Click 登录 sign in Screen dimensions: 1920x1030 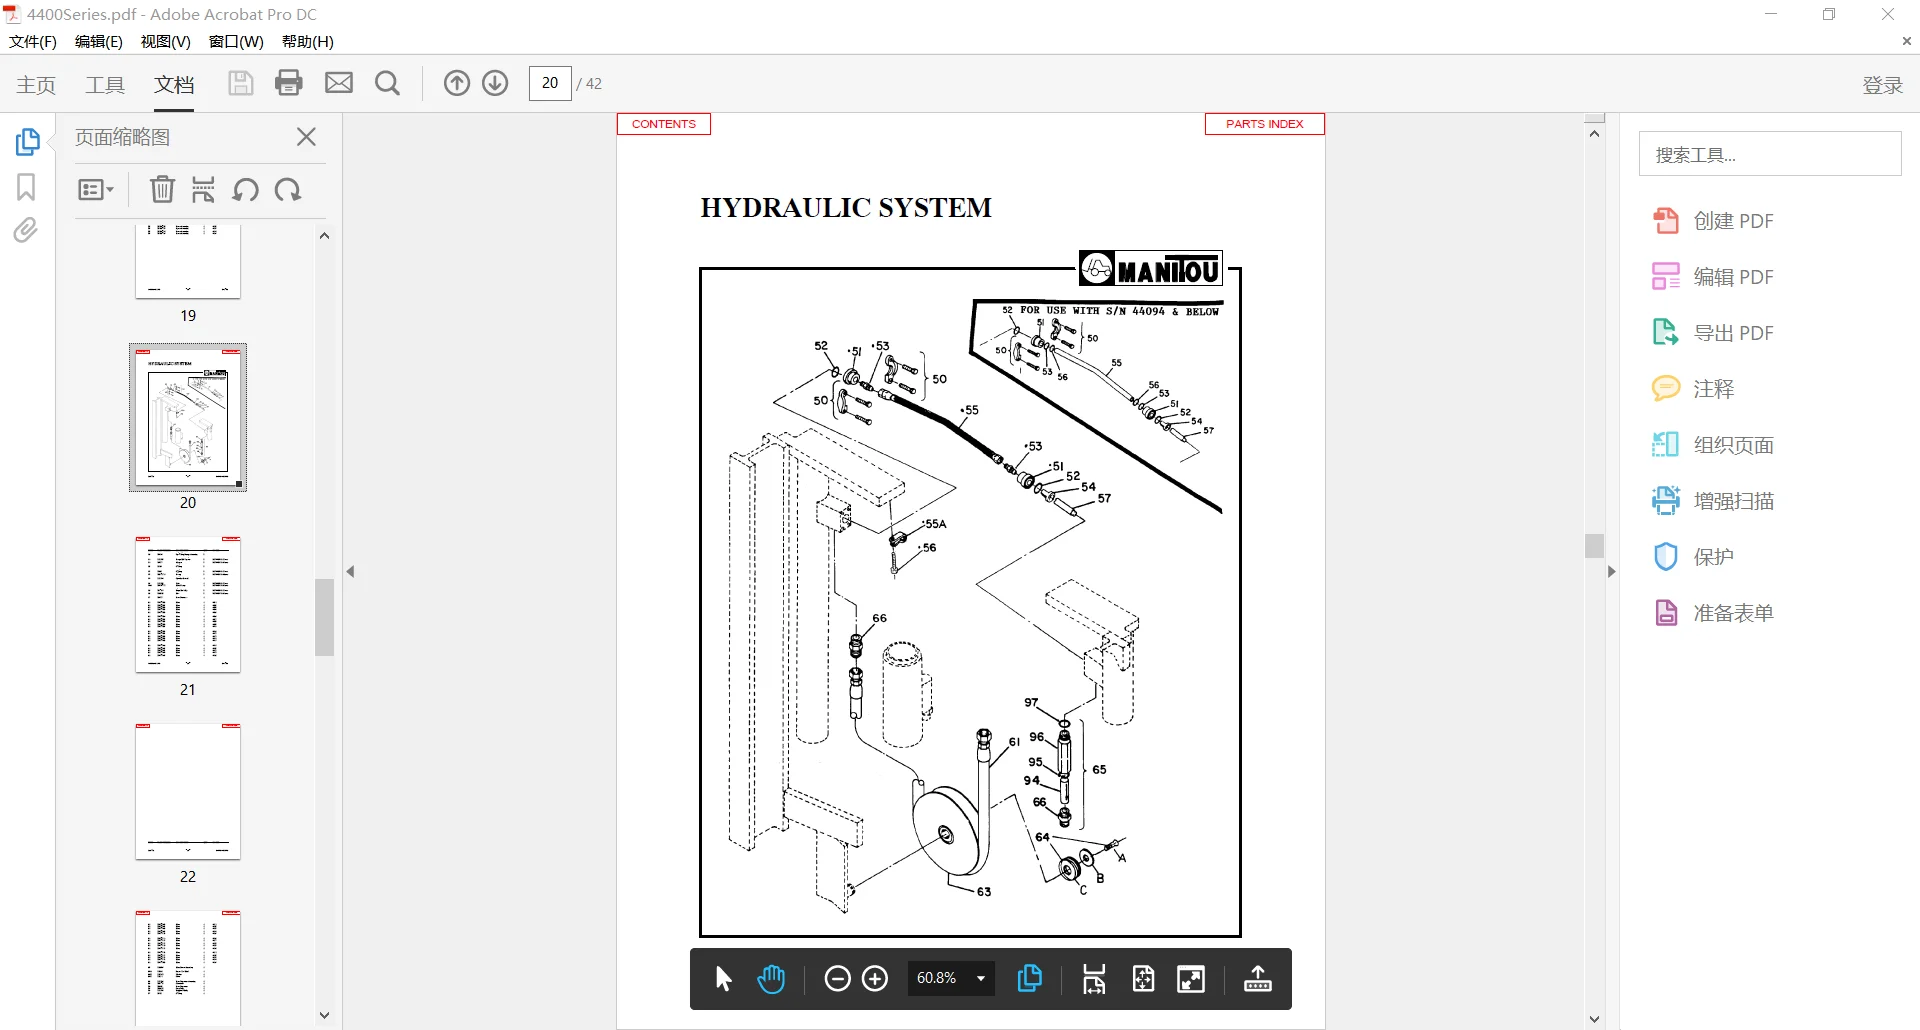click(x=1882, y=85)
